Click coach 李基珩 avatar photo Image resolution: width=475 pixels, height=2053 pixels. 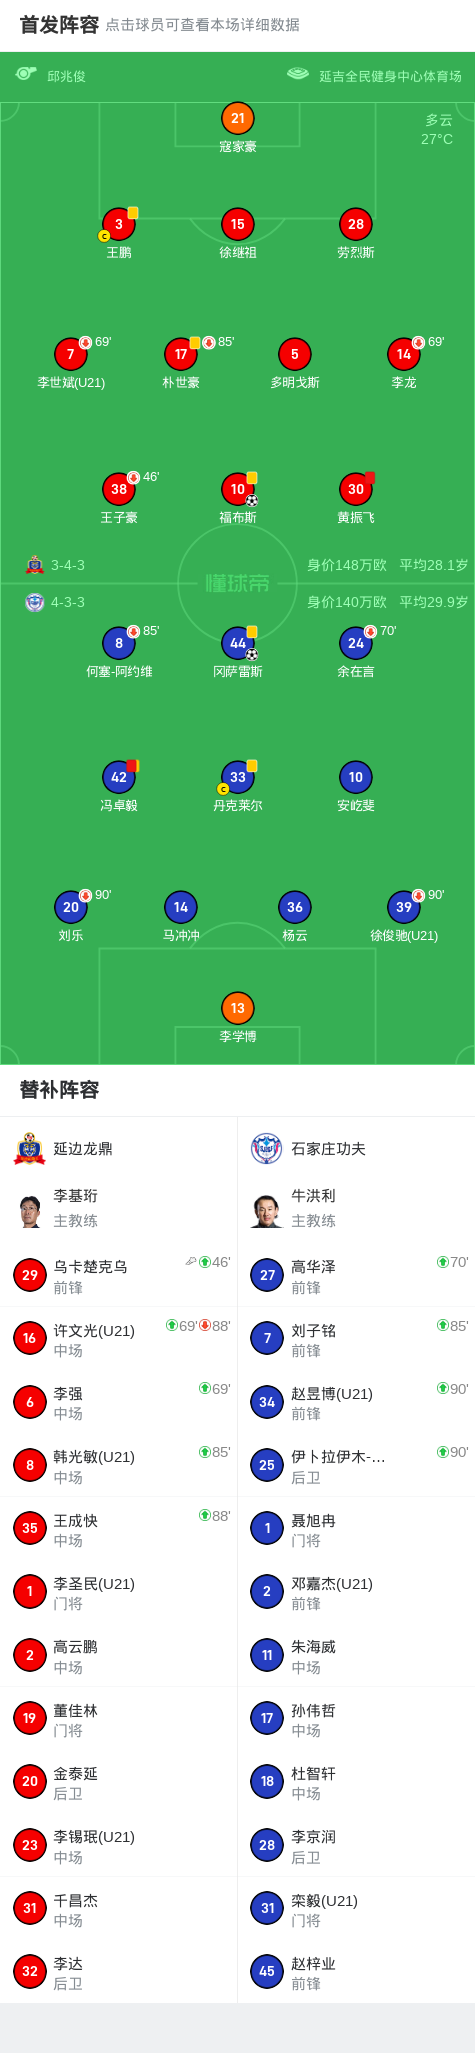pos(30,1208)
